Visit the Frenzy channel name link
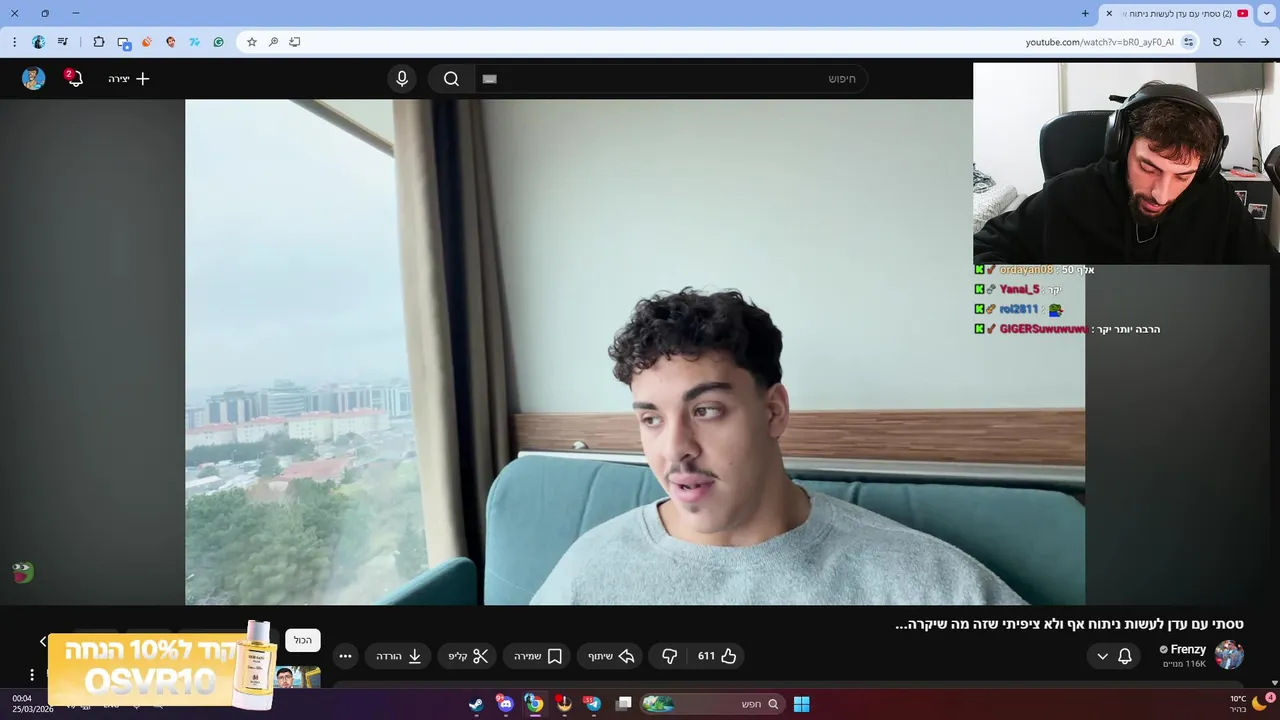The height and width of the screenshot is (720, 1280). point(1187,649)
